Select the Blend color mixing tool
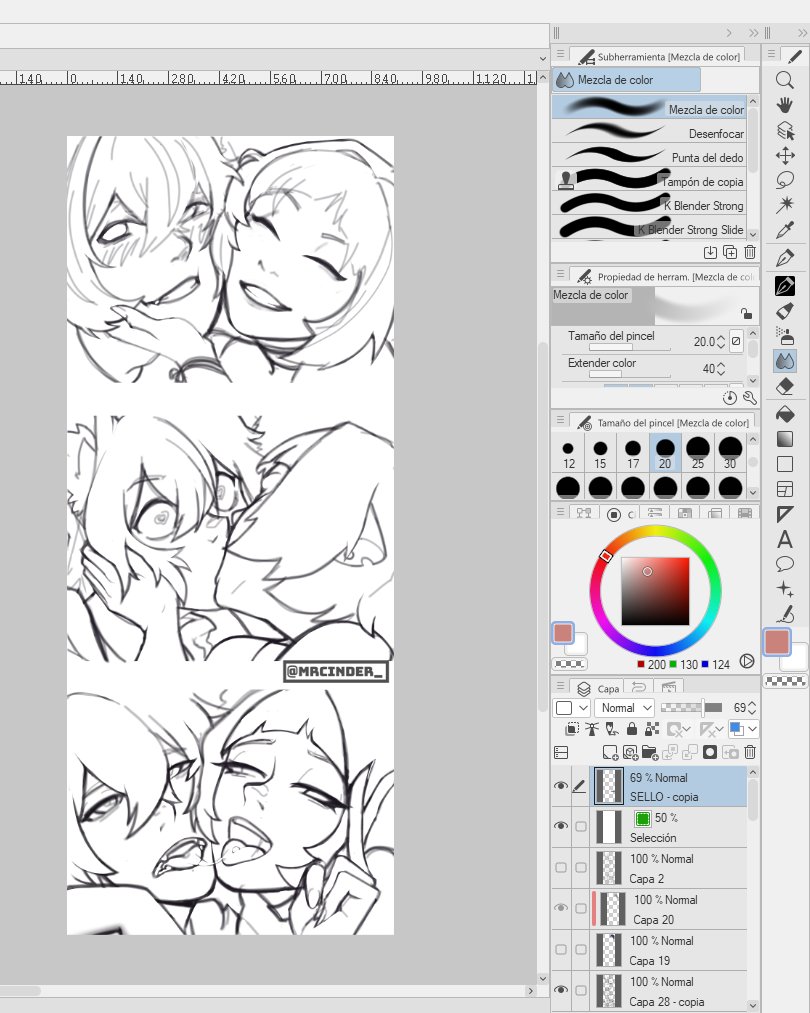The height and width of the screenshot is (1013, 810). 785,361
